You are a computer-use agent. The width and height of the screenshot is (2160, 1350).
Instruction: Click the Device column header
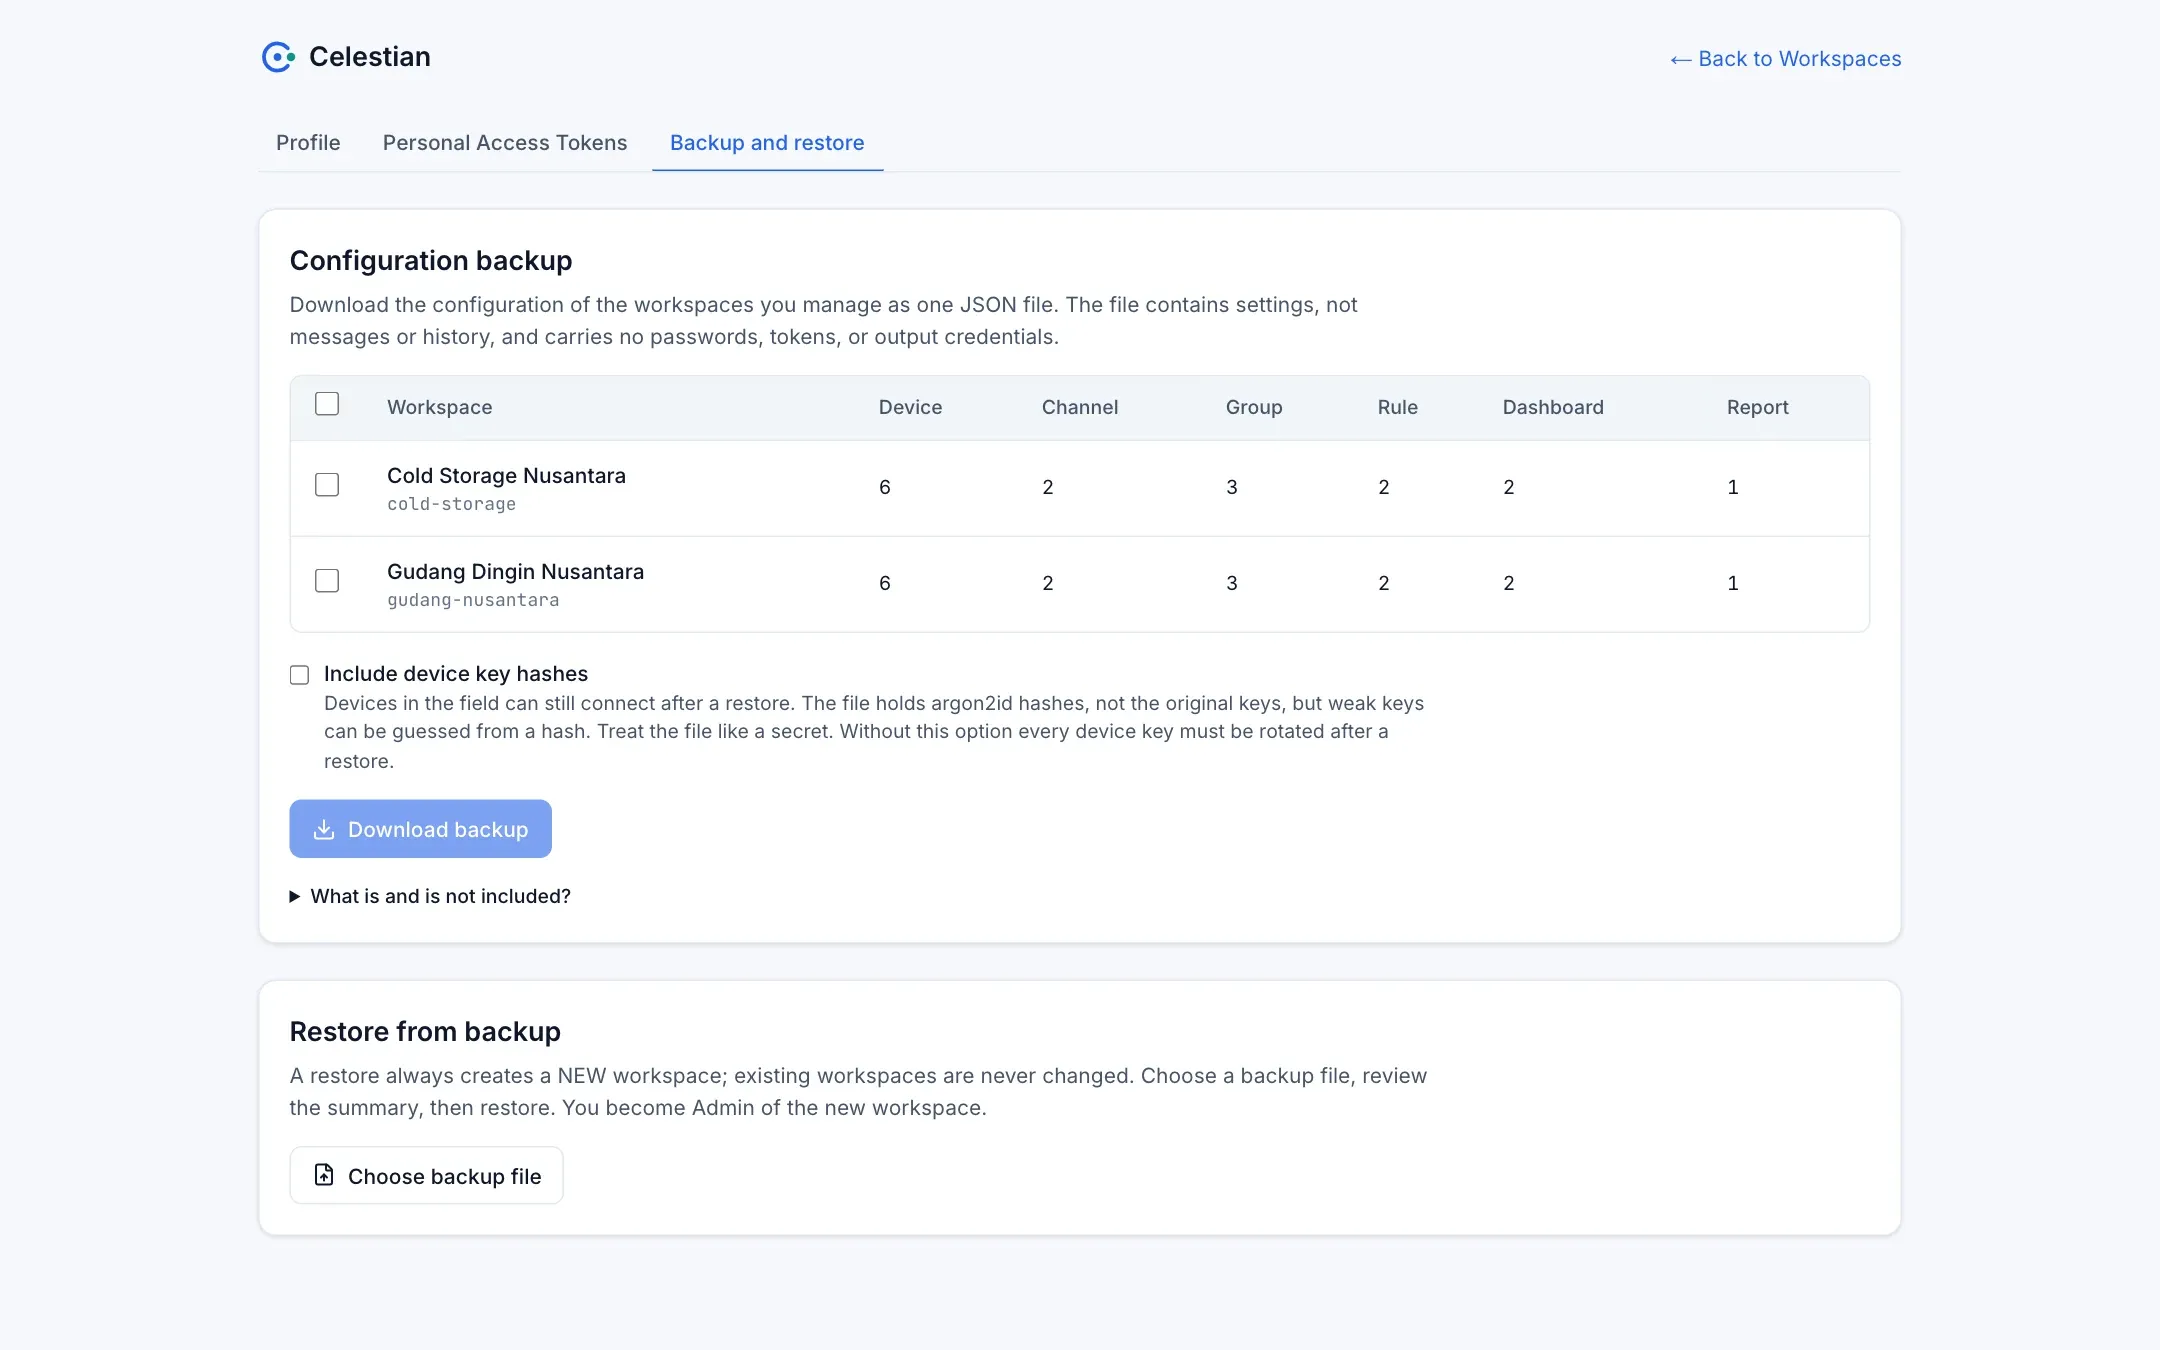pyautogui.click(x=911, y=407)
